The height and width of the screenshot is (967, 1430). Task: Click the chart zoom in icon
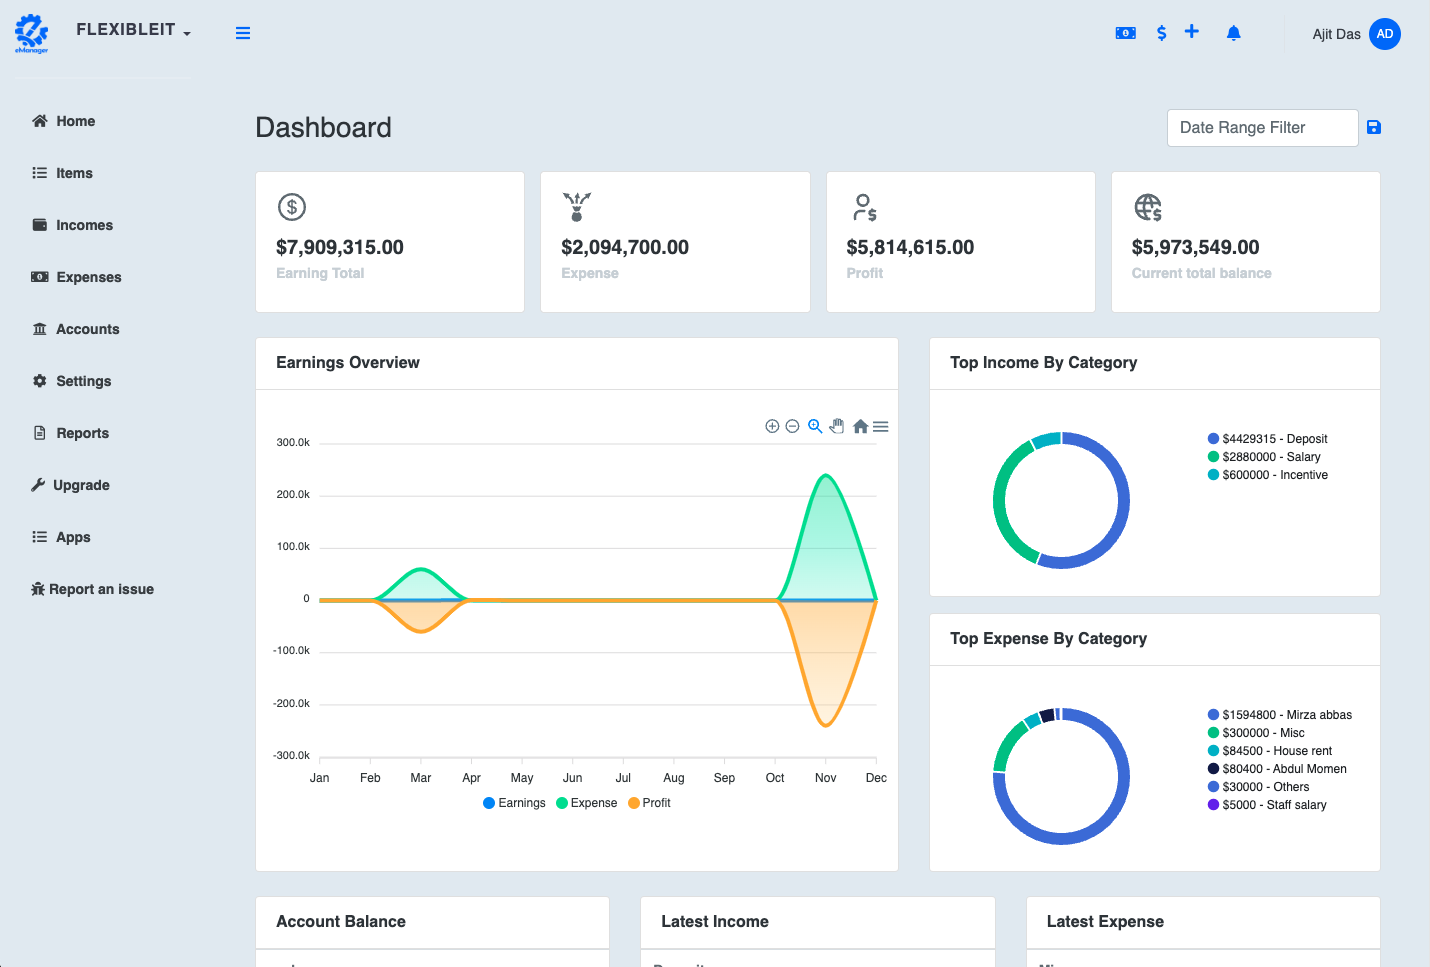[x=772, y=426]
